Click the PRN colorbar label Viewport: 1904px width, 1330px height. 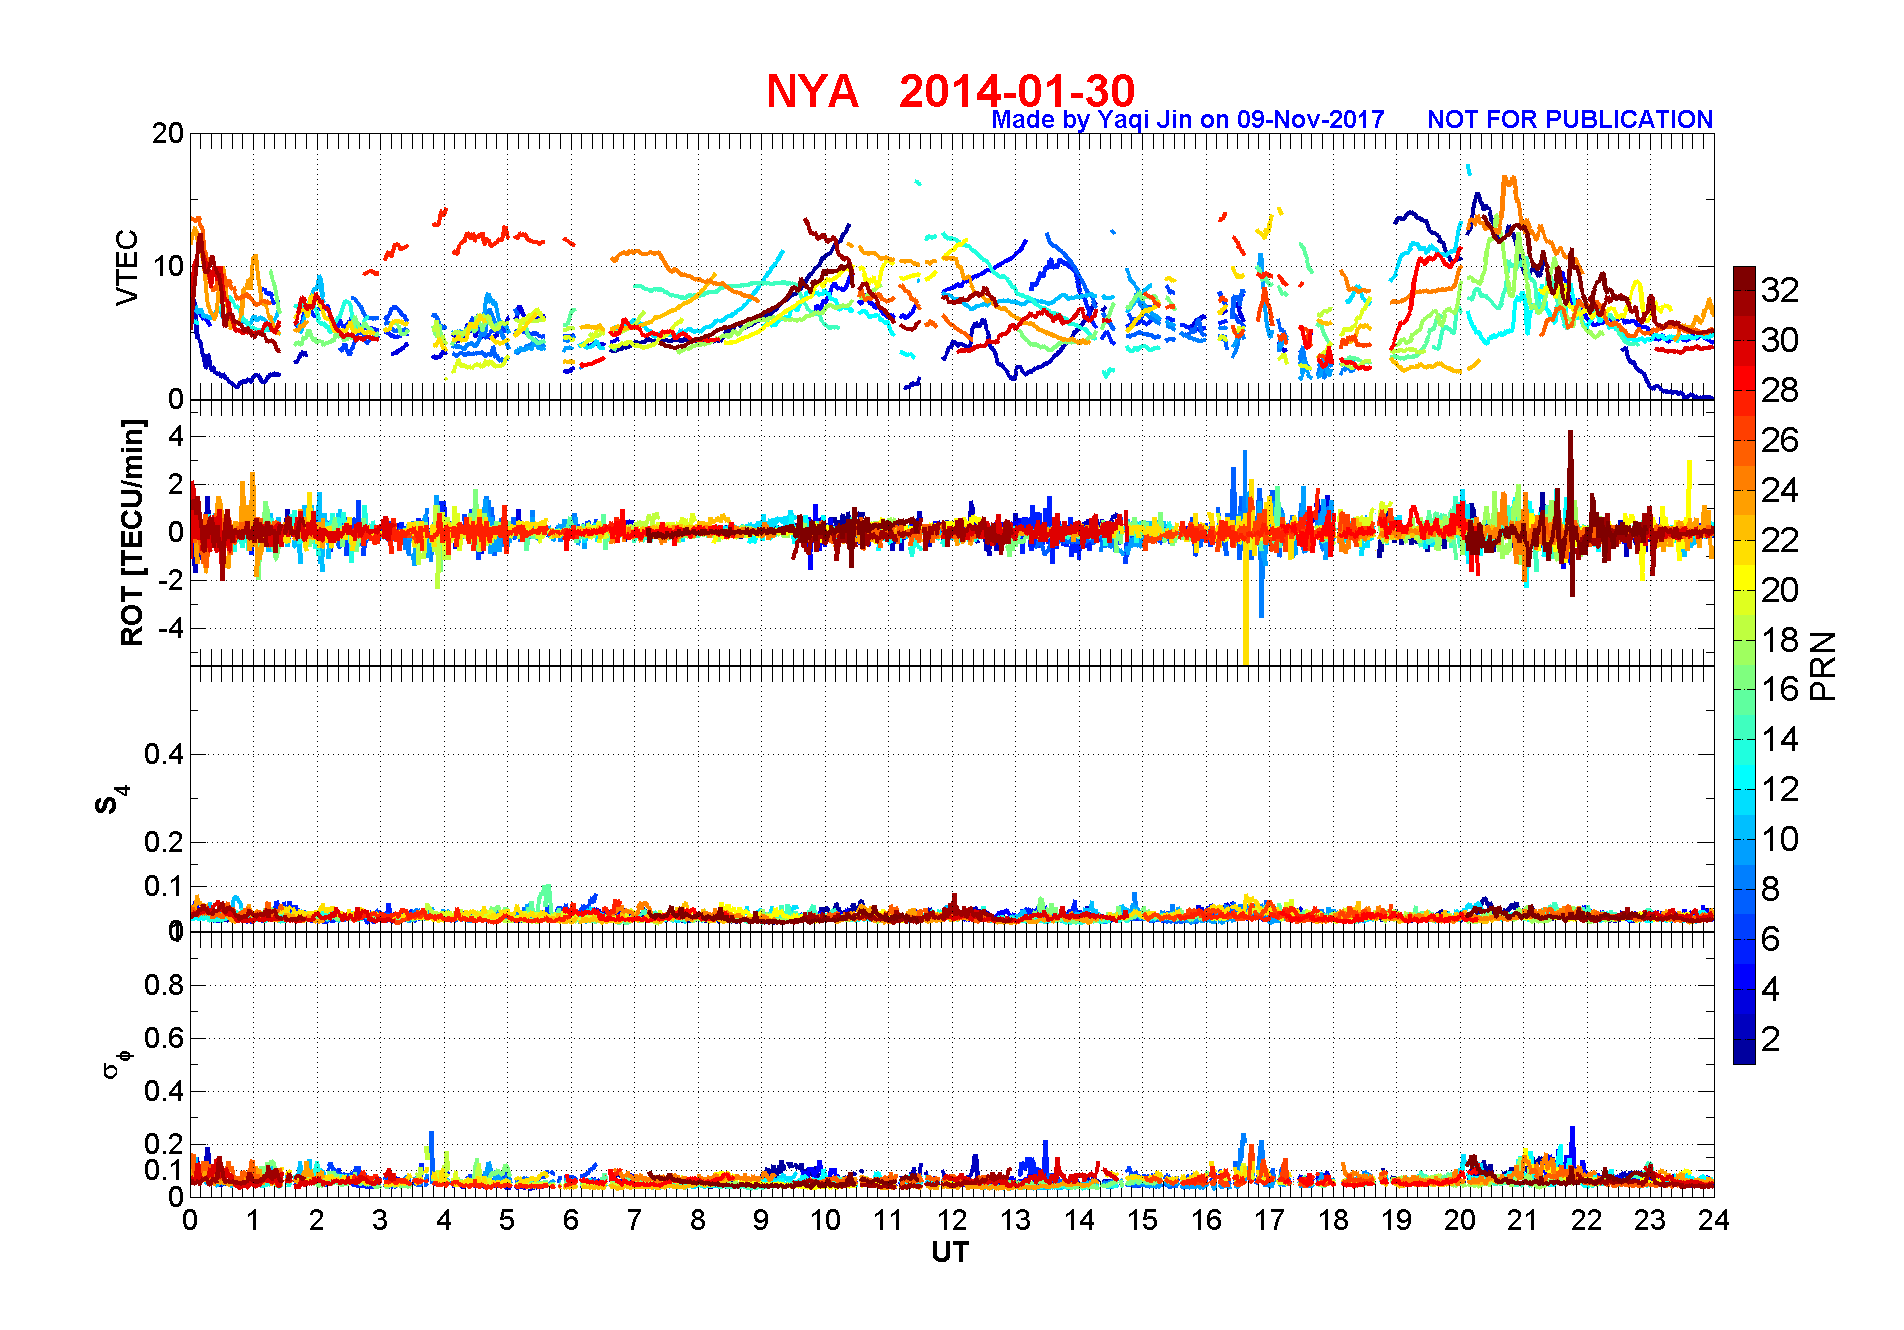1823,666
